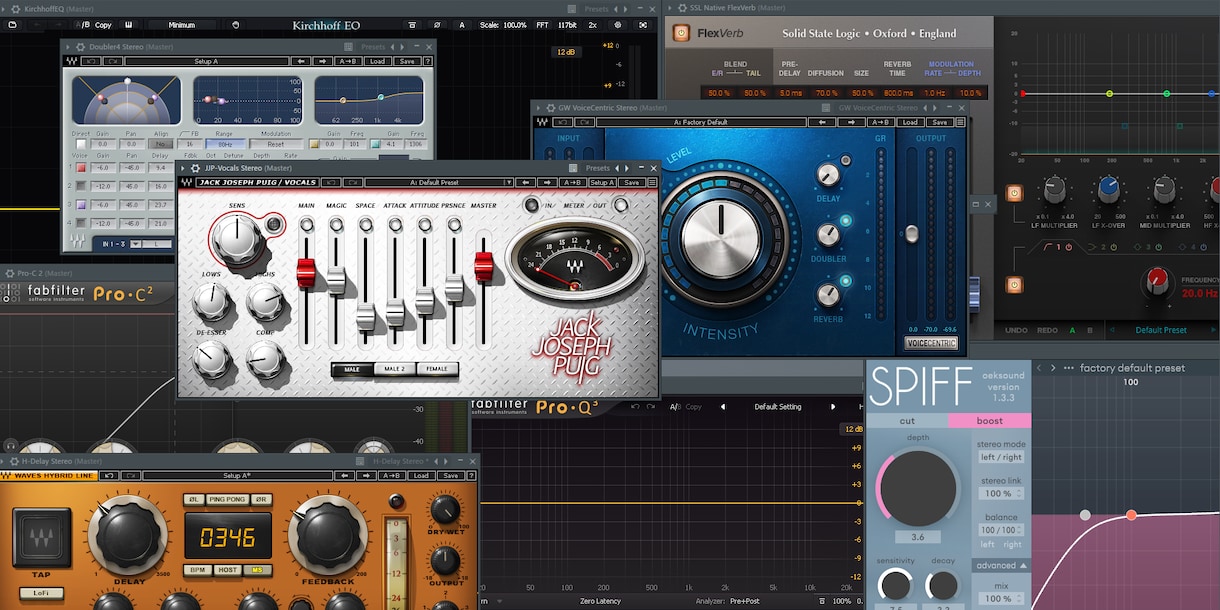Enable LoFi in H-Delay

41,593
